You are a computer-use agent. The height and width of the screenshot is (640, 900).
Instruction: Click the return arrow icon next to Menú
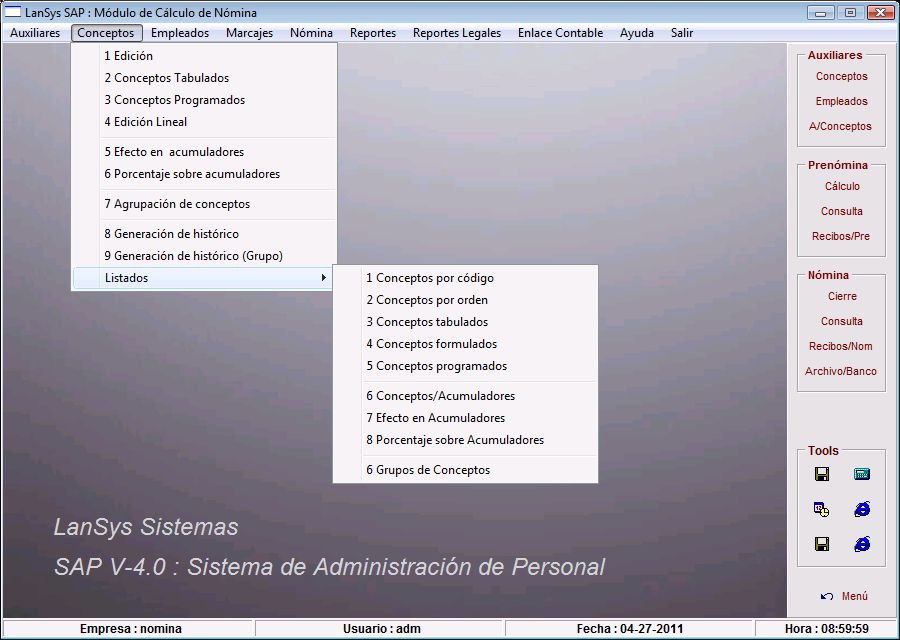[827, 596]
